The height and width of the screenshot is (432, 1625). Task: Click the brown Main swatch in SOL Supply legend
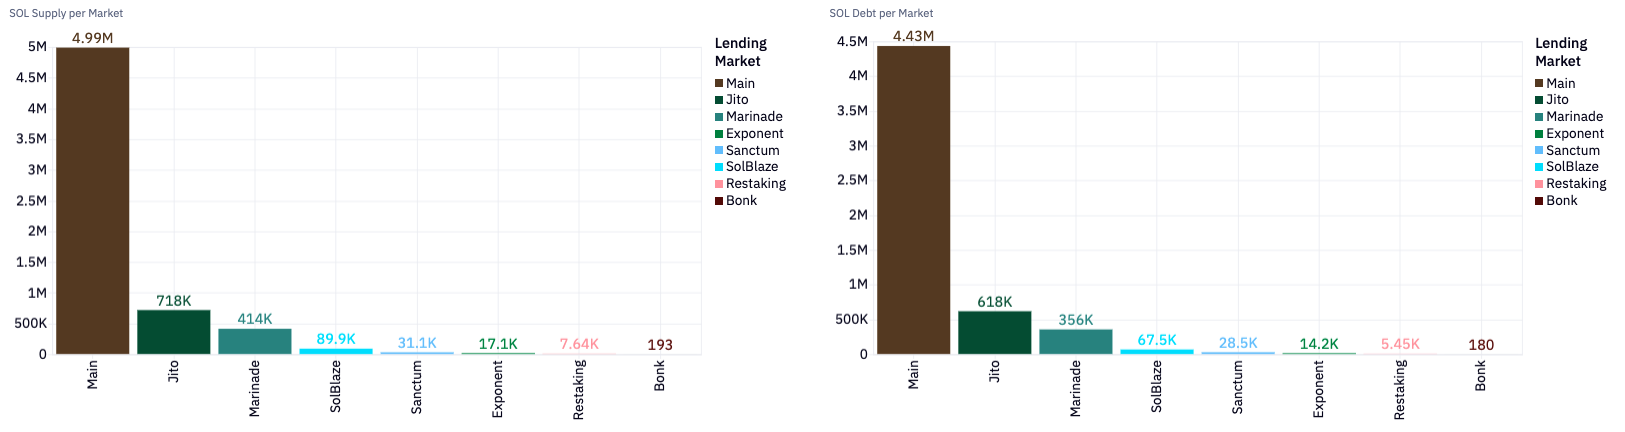pyautogui.click(x=719, y=83)
